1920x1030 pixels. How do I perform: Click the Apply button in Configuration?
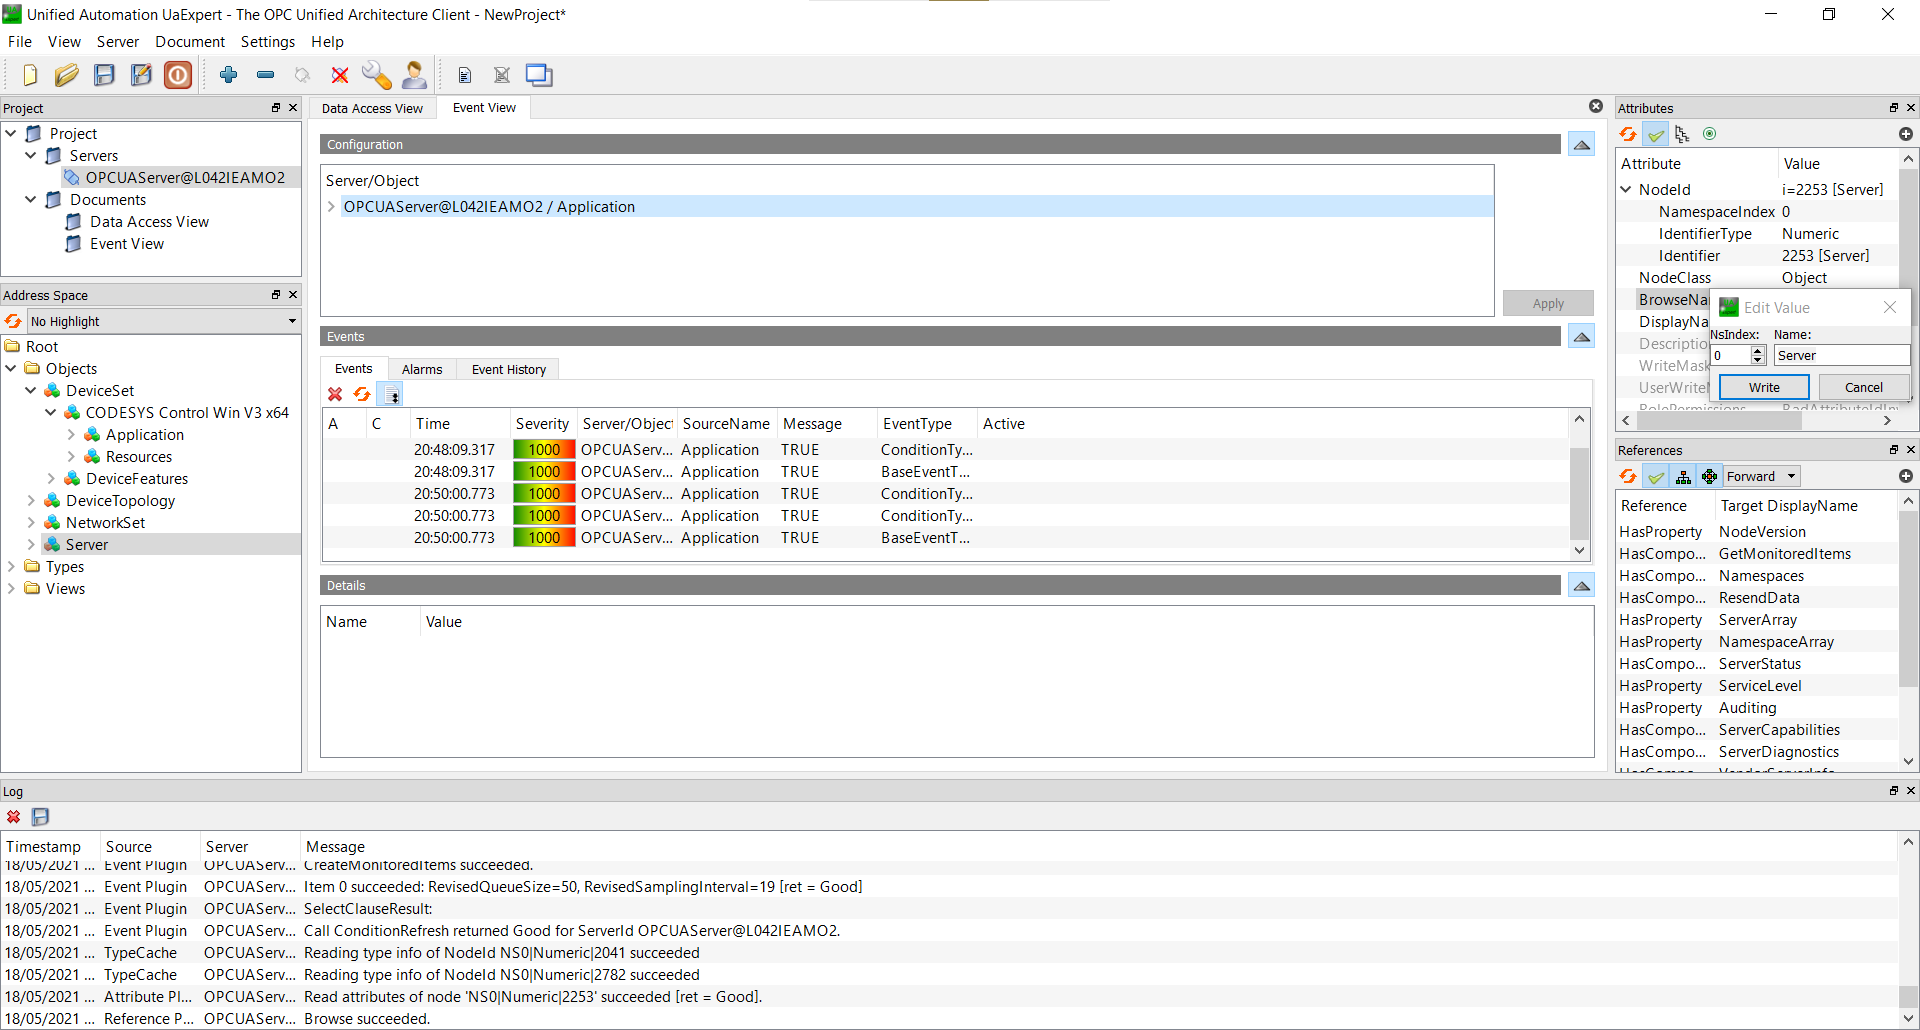(x=1548, y=303)
